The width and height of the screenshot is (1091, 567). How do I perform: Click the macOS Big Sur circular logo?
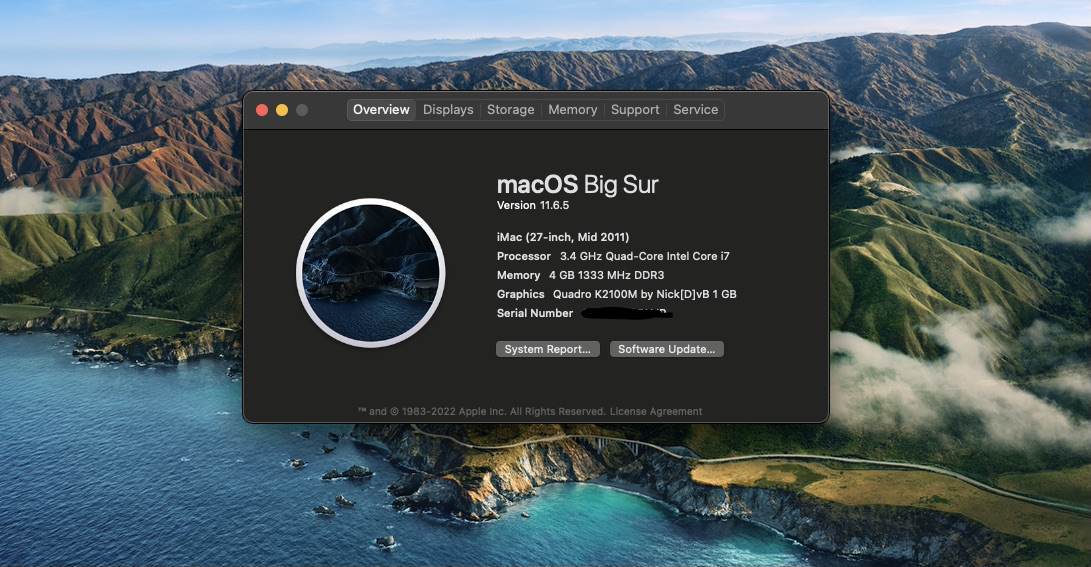point(371,273)
